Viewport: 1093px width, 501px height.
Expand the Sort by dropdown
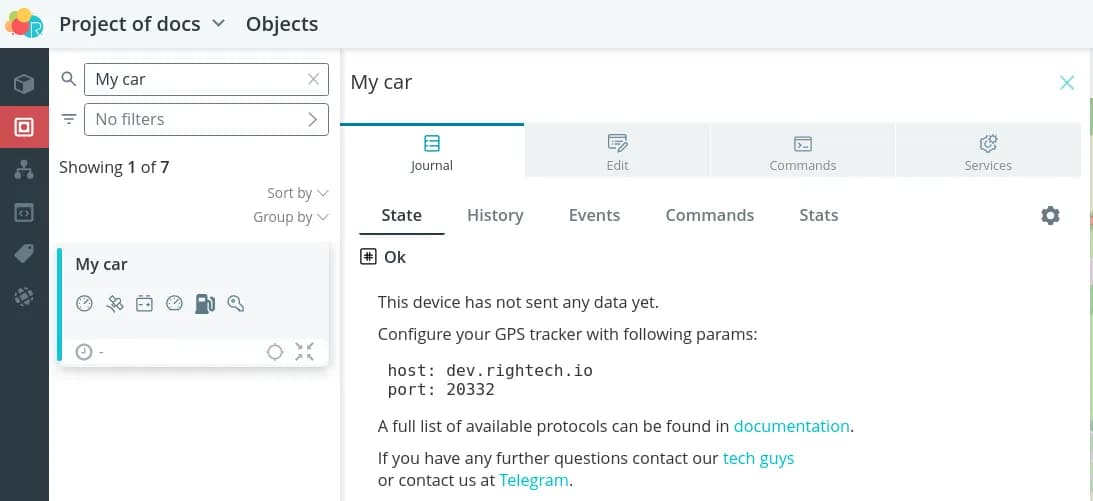(x=297, y=193)
